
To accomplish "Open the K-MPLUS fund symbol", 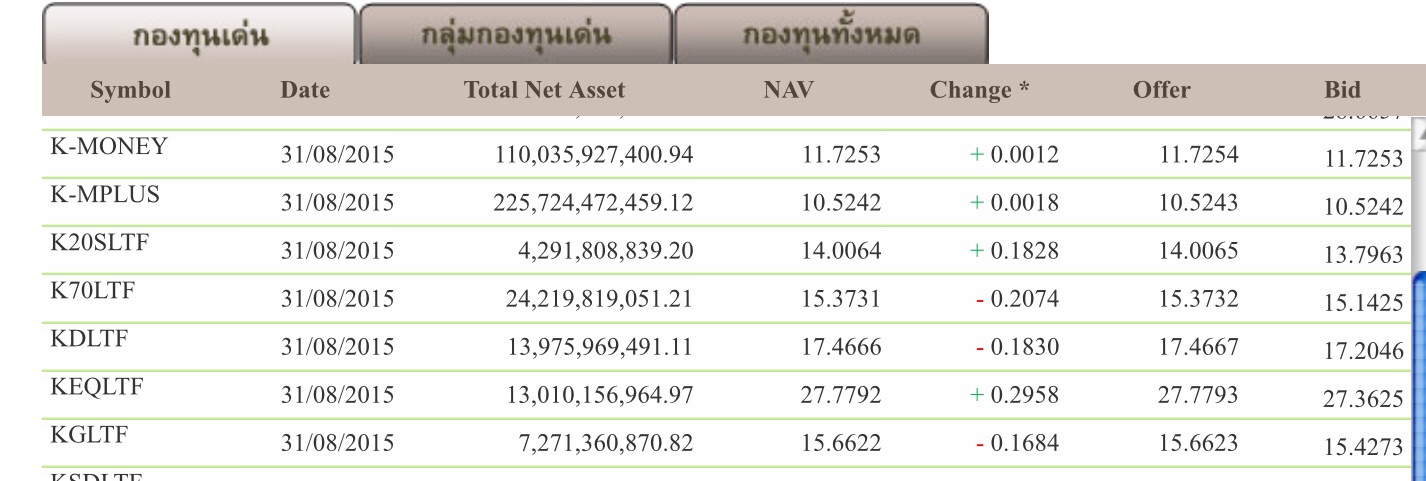I will point(104,195).
